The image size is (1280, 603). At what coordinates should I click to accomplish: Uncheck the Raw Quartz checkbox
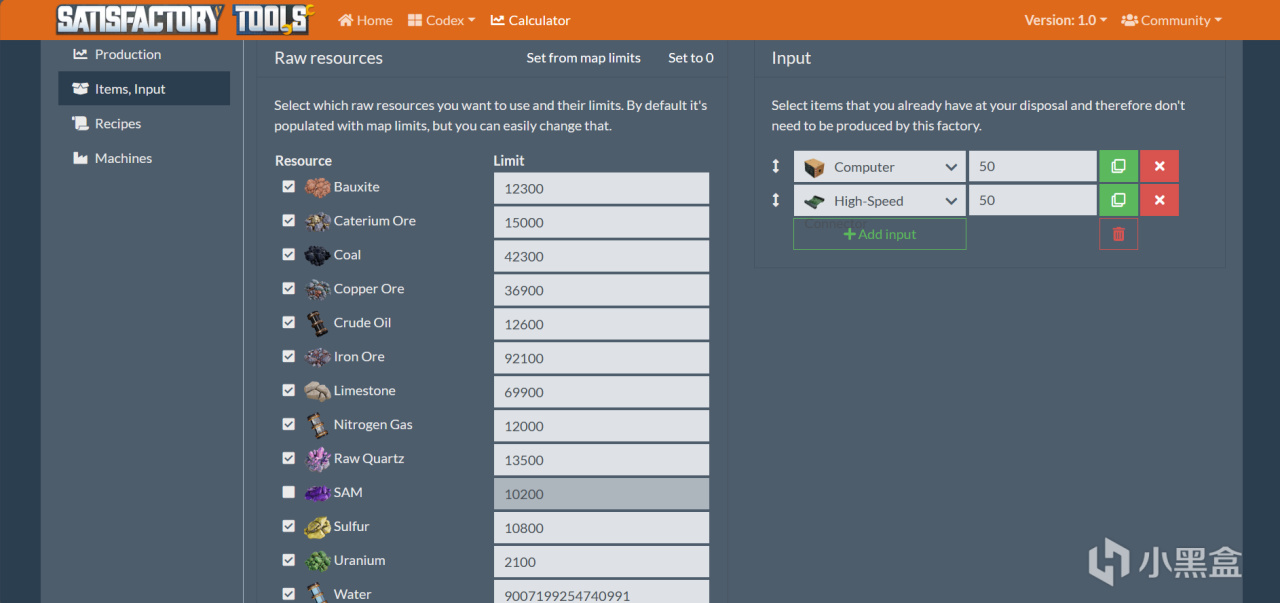pos(289,459)
